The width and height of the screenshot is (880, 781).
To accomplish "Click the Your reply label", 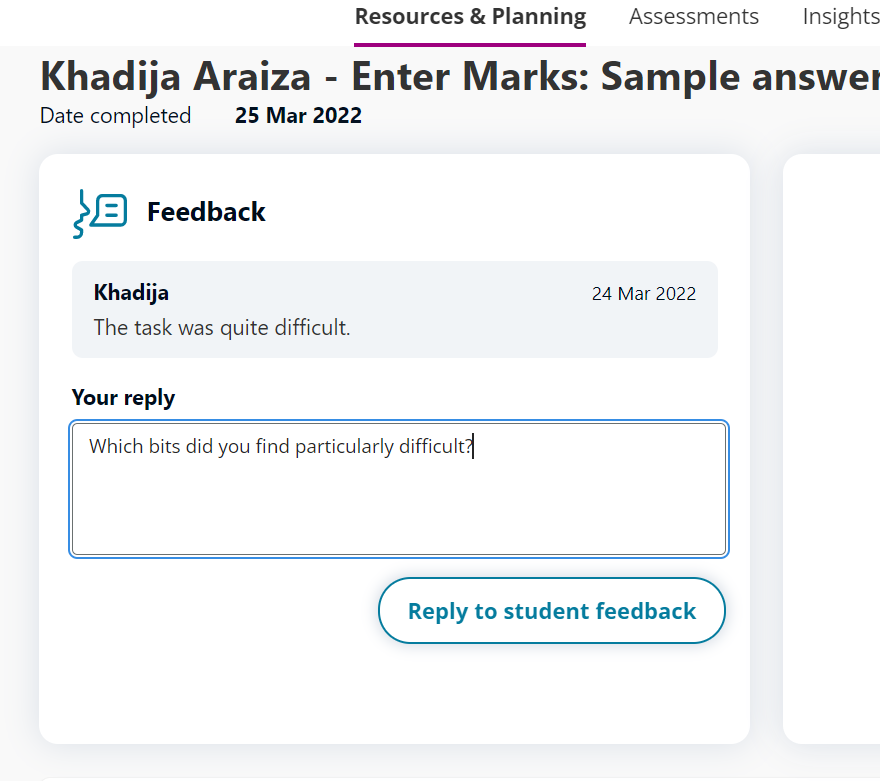I will coord(123,397).
